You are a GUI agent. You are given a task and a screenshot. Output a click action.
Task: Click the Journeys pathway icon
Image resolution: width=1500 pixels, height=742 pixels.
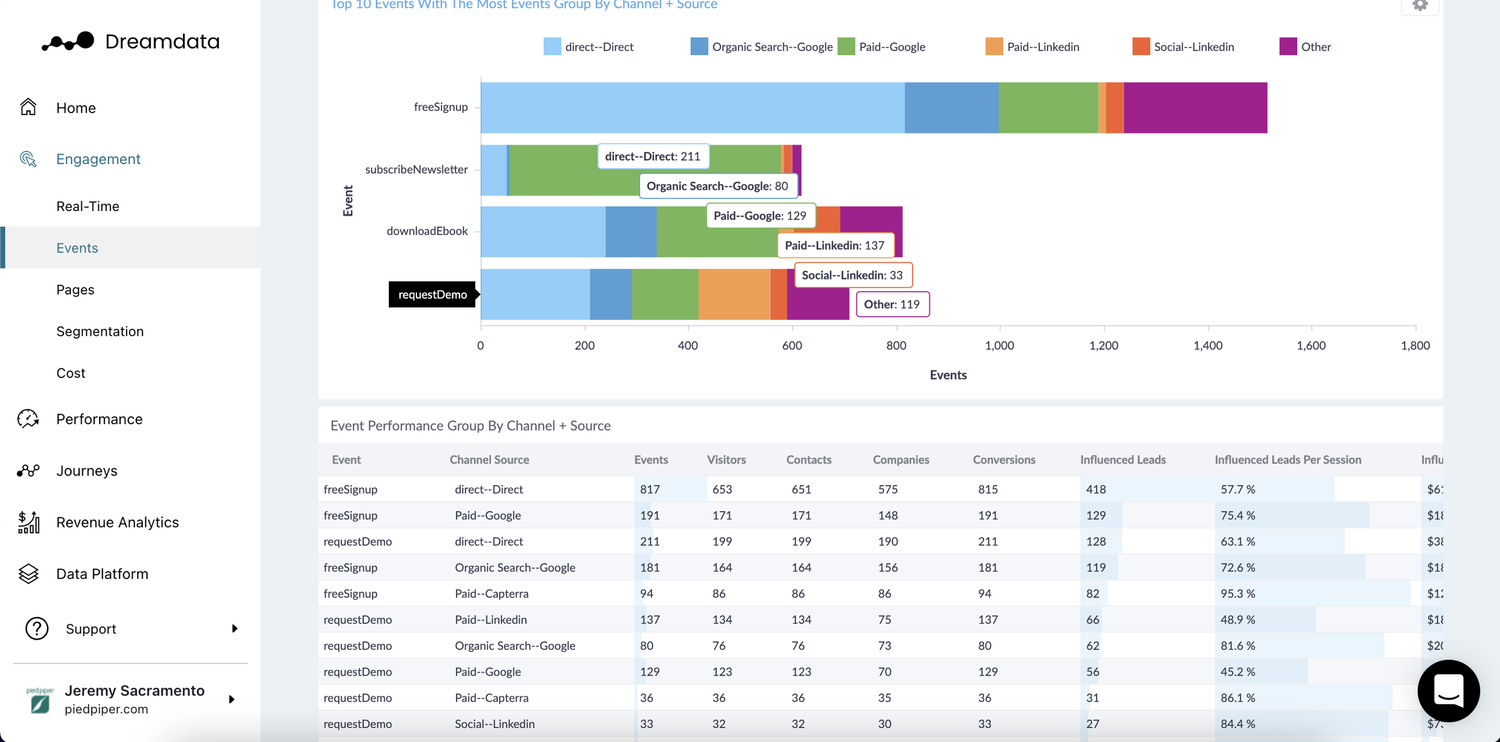coord(30,470)
